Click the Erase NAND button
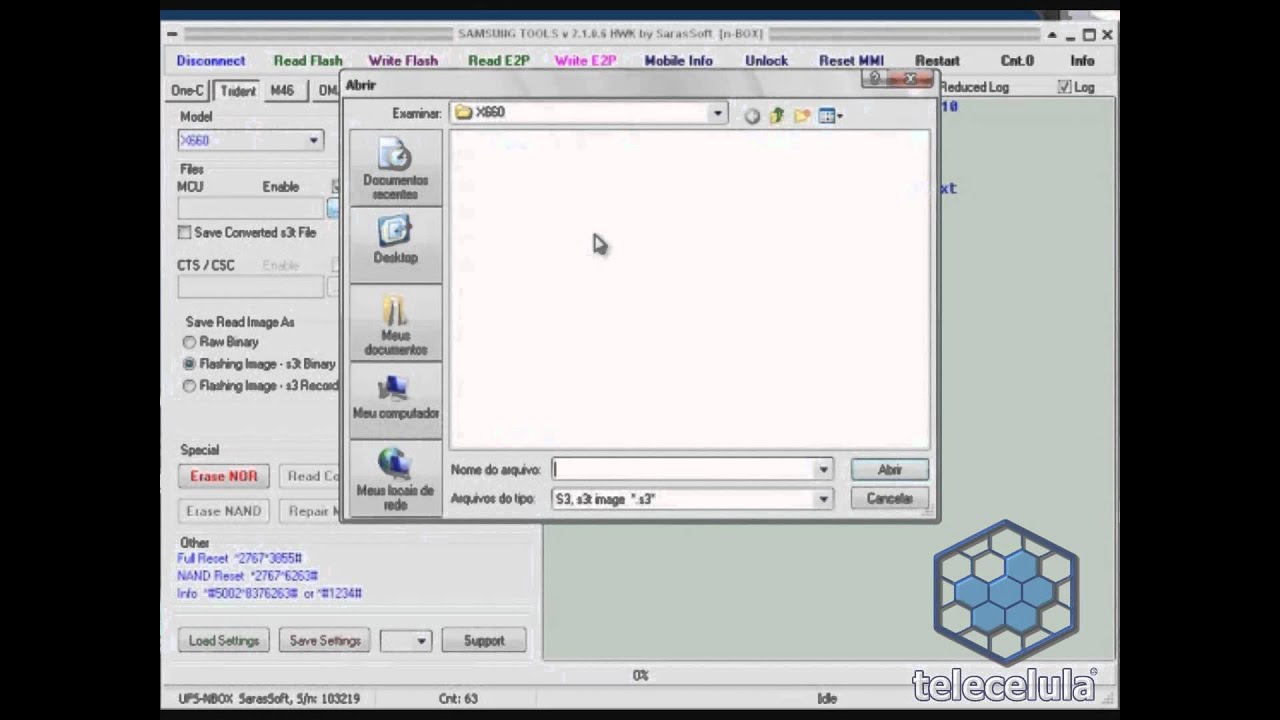The image size is (1280, 720). tap(224, 511)
